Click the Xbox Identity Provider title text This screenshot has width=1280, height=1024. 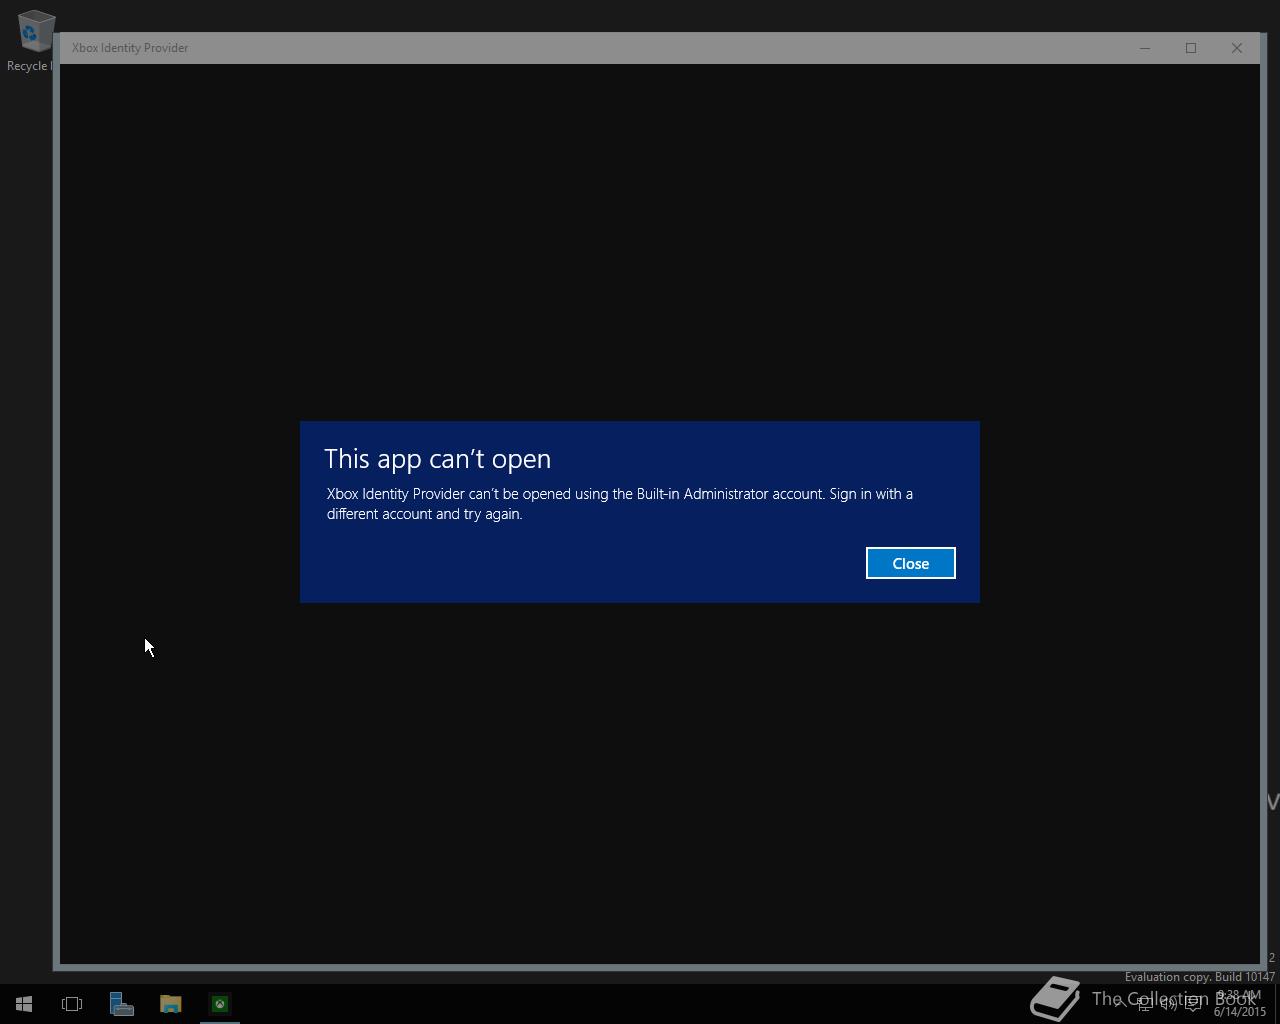130,48
